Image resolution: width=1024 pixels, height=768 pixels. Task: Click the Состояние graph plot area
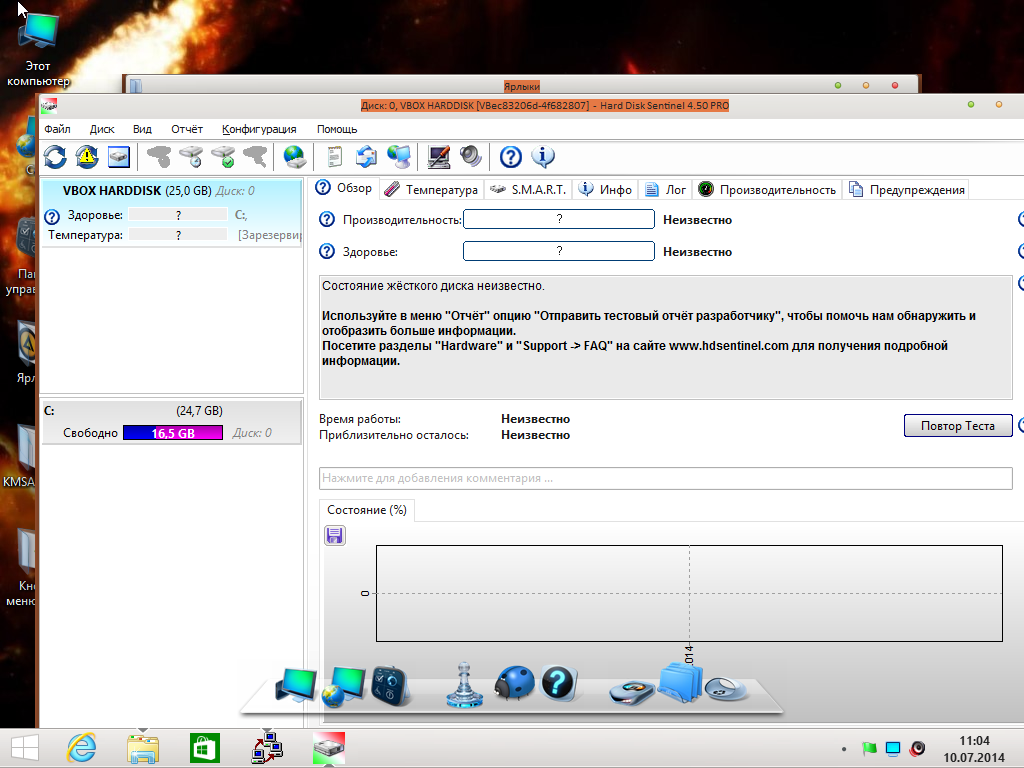[689, 593]
